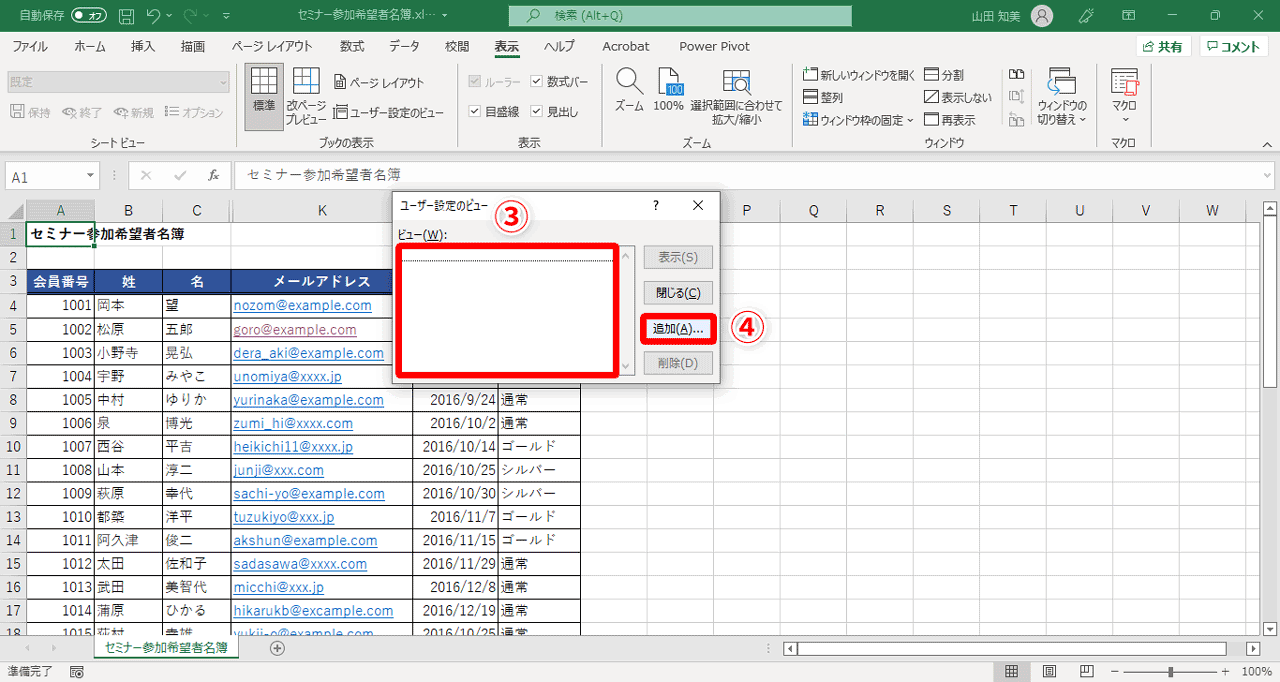Uncheck the Formula Bar (数式バー) checkbox
Viewport: 1280px width, 682px height.
pyautogui.click(x=537, y=81)
